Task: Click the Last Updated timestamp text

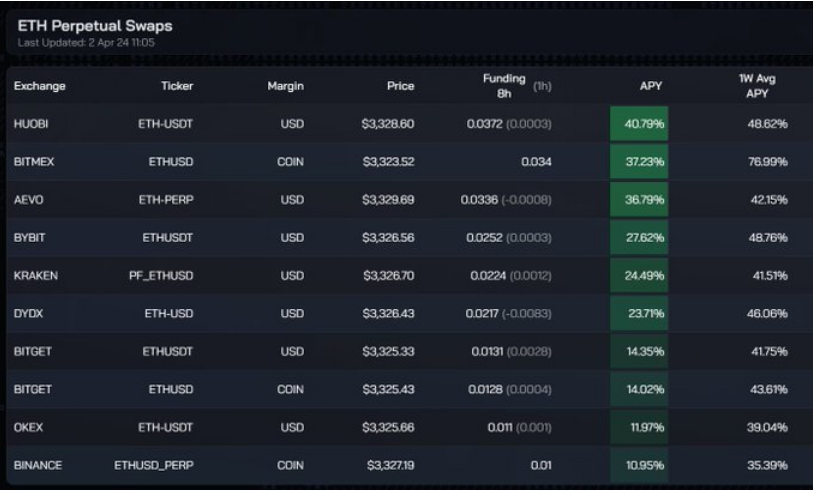Action: click(86, 43)
